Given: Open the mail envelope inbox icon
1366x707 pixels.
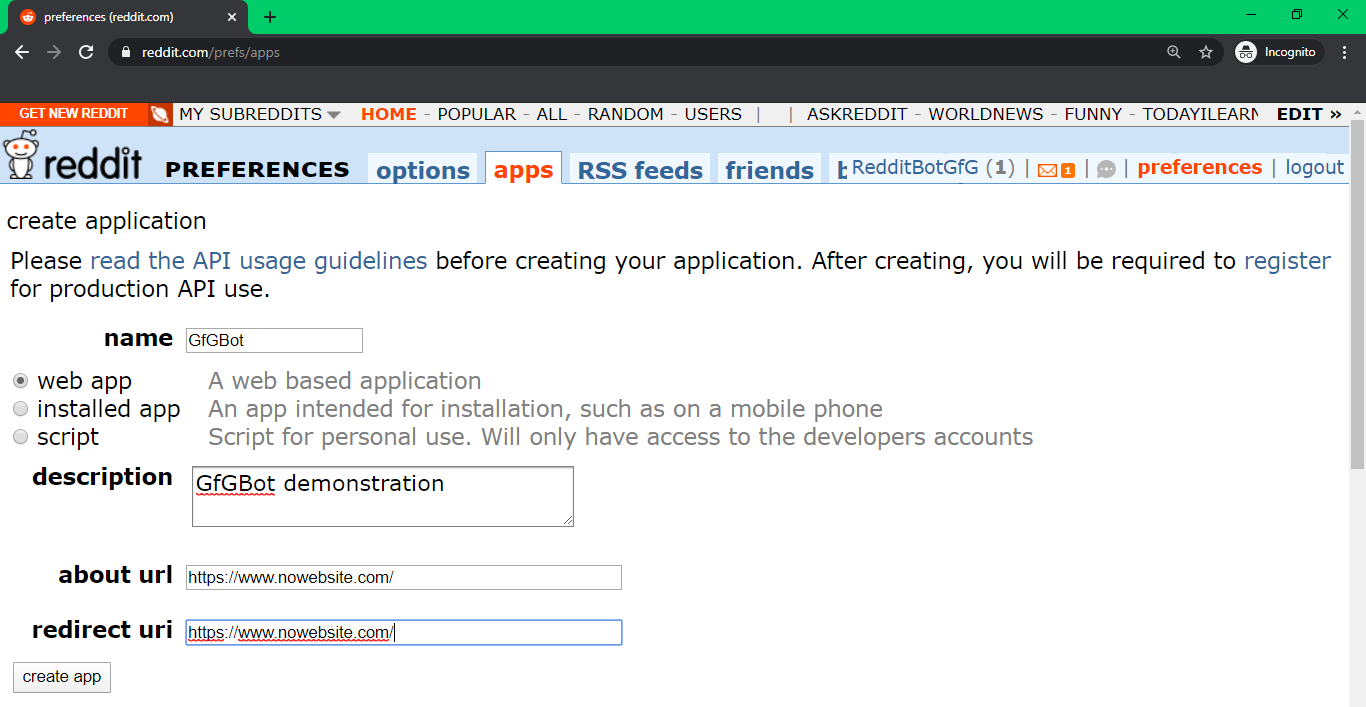Looking at the screenshot, I should [1048, 170].
